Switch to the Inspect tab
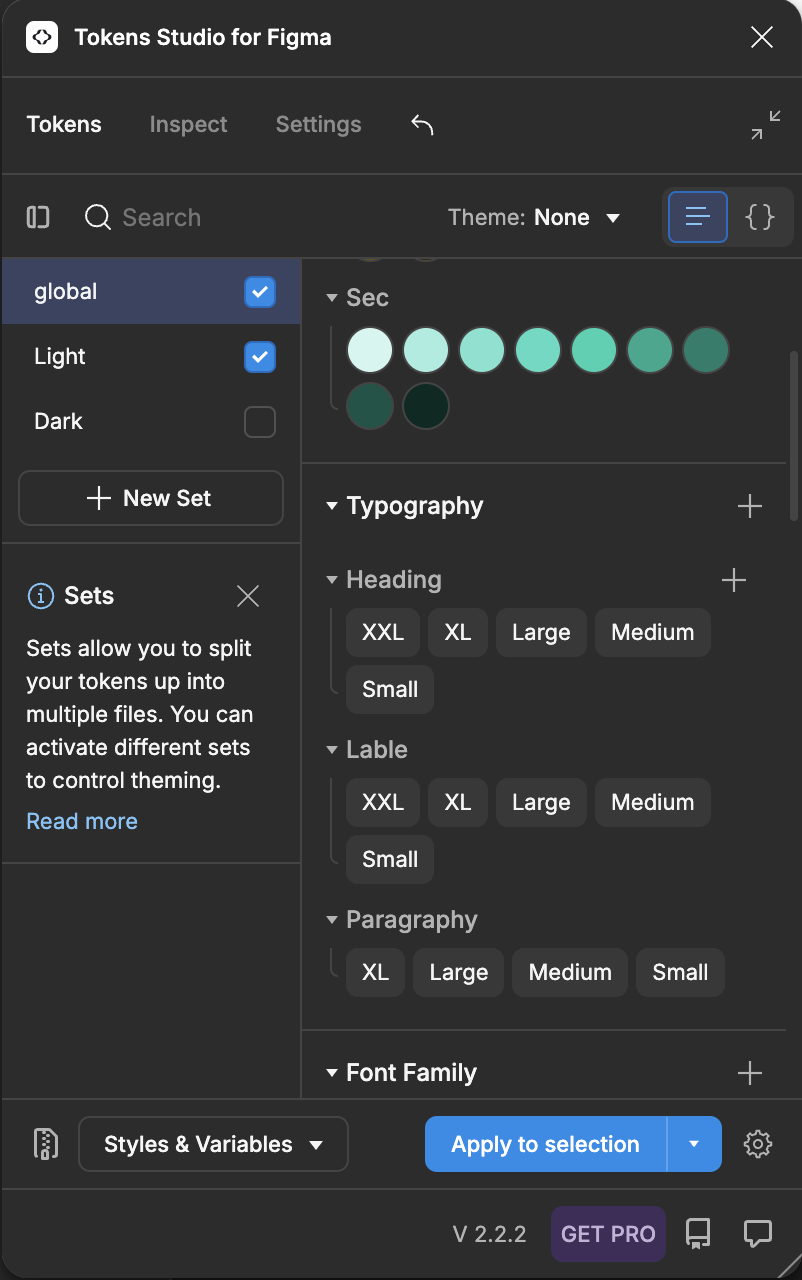Viewport: 802px width, 1280px height. pos(188,125)
